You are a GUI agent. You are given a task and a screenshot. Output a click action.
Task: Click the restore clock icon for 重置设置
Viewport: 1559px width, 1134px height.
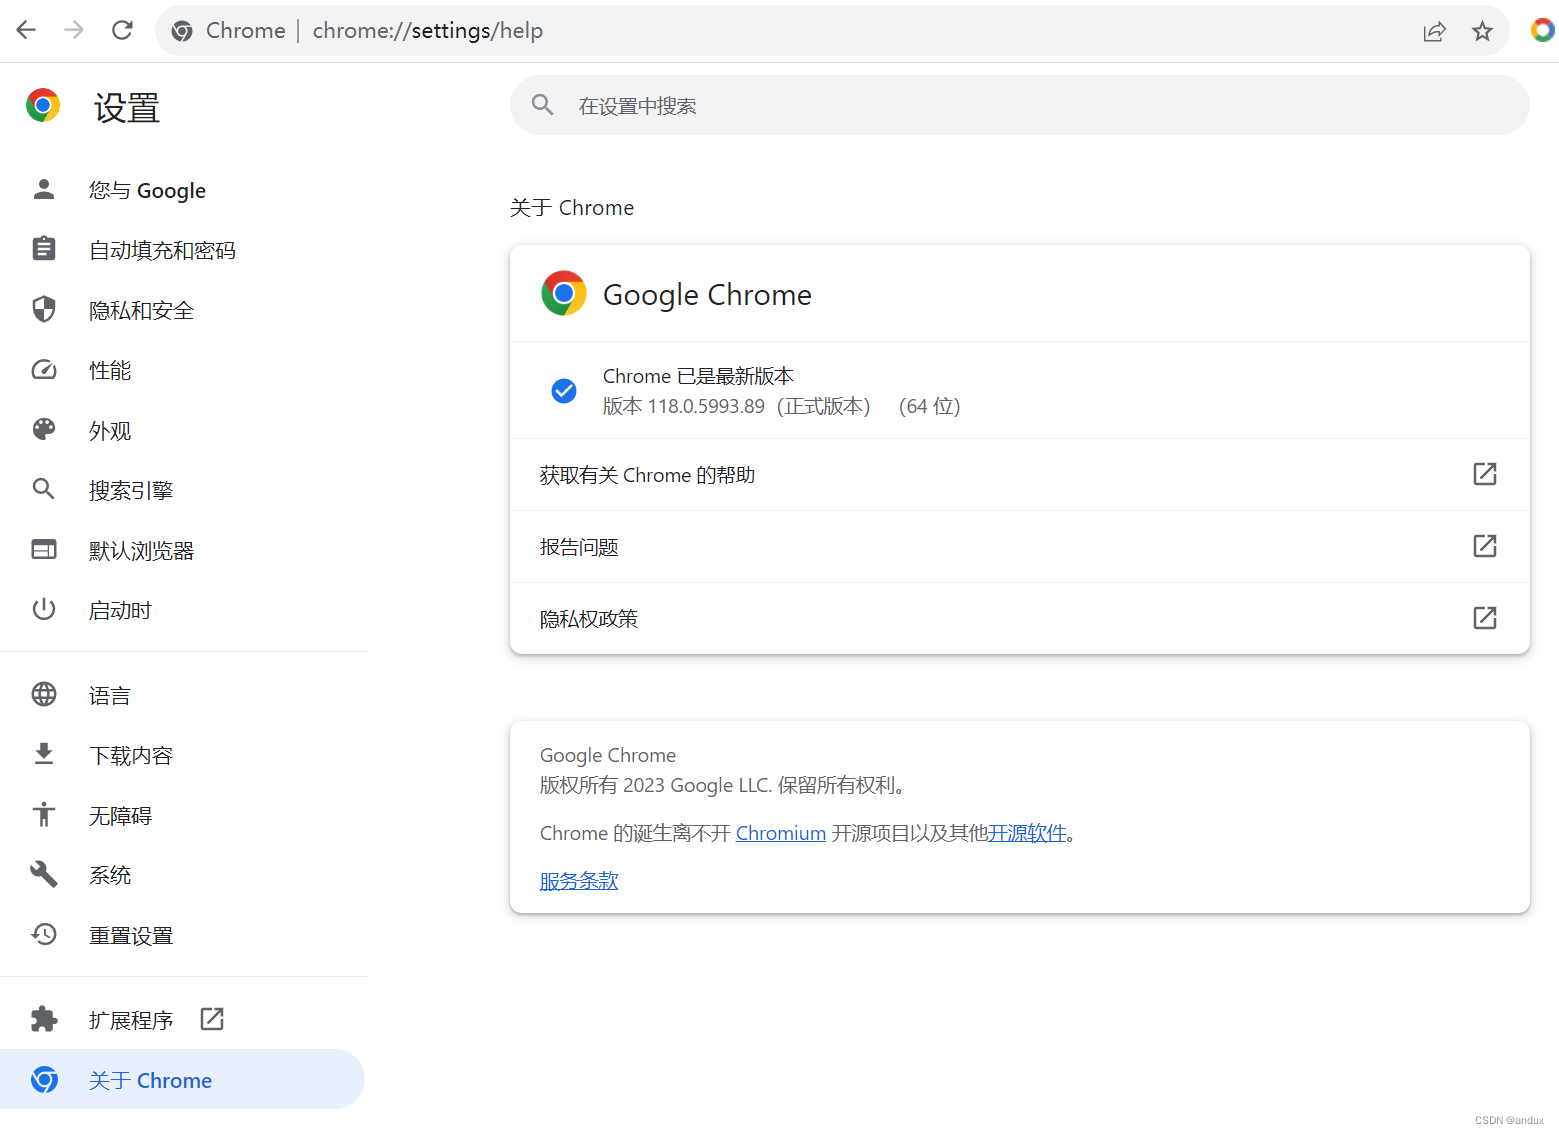[44, 934]
